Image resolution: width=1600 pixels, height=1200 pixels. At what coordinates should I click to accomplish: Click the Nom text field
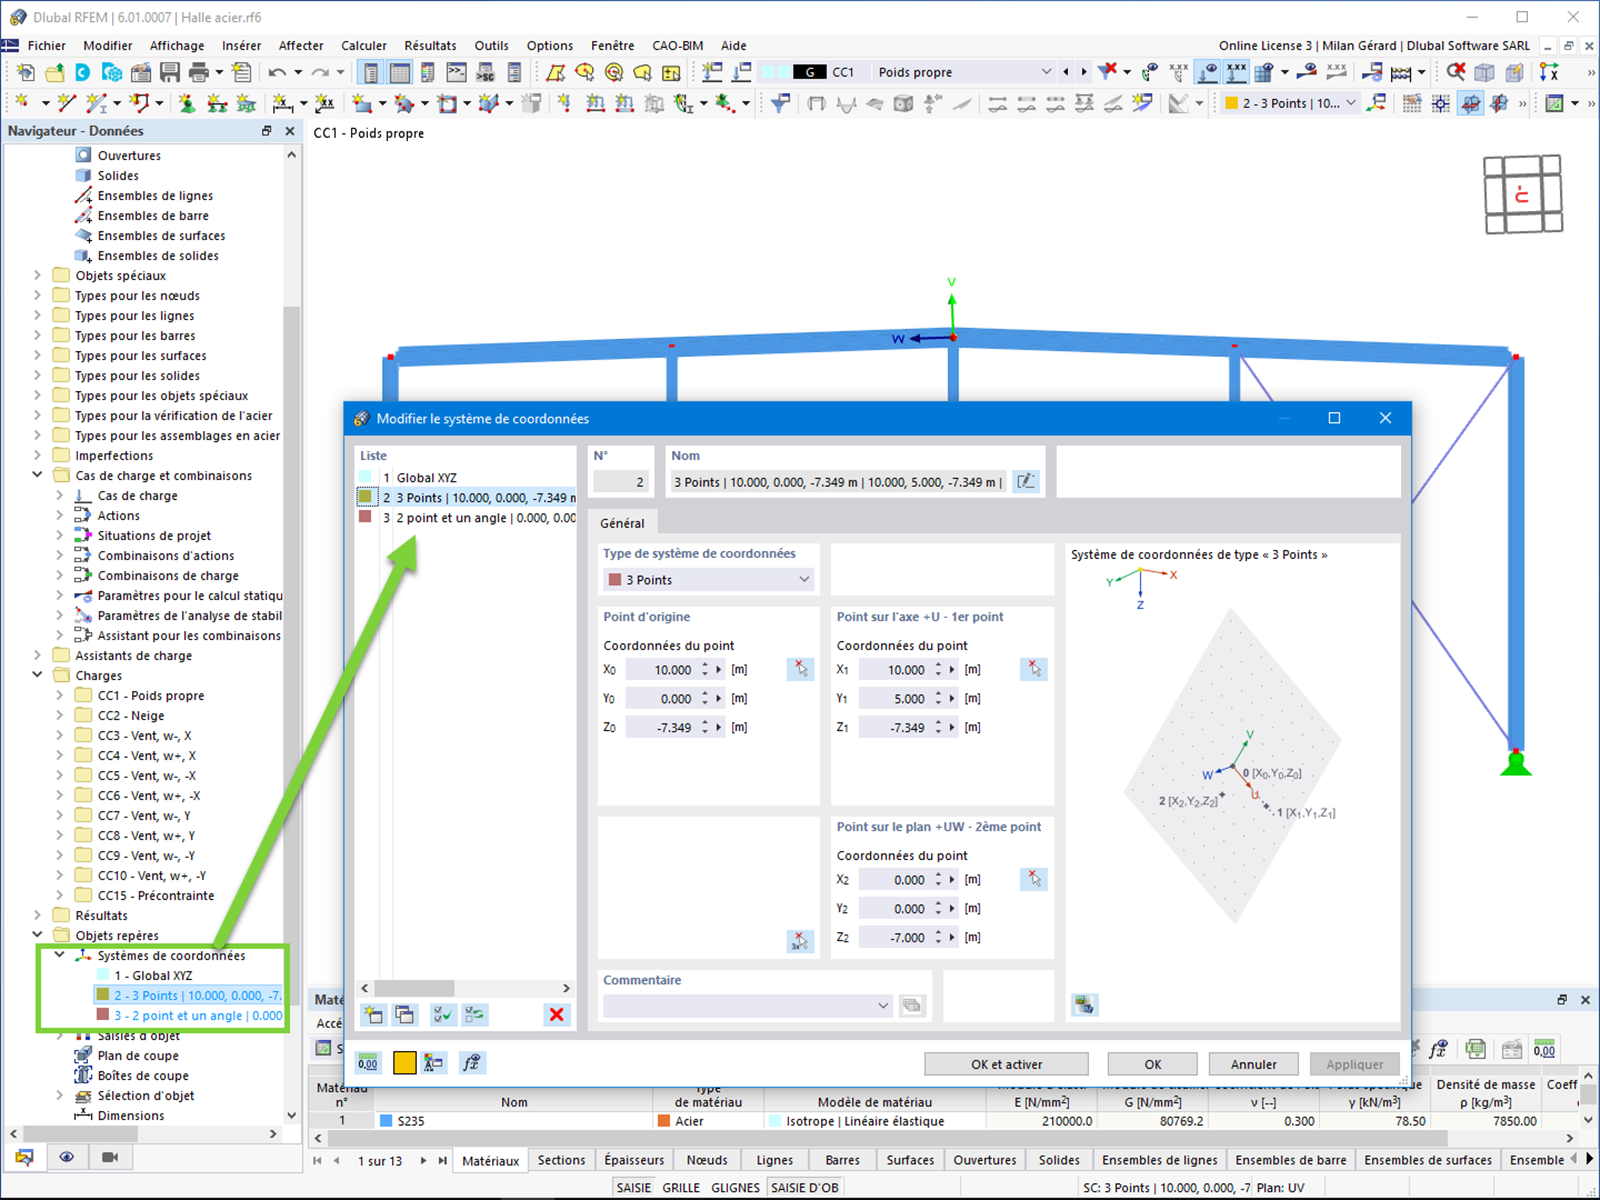[x=839, y=482]
